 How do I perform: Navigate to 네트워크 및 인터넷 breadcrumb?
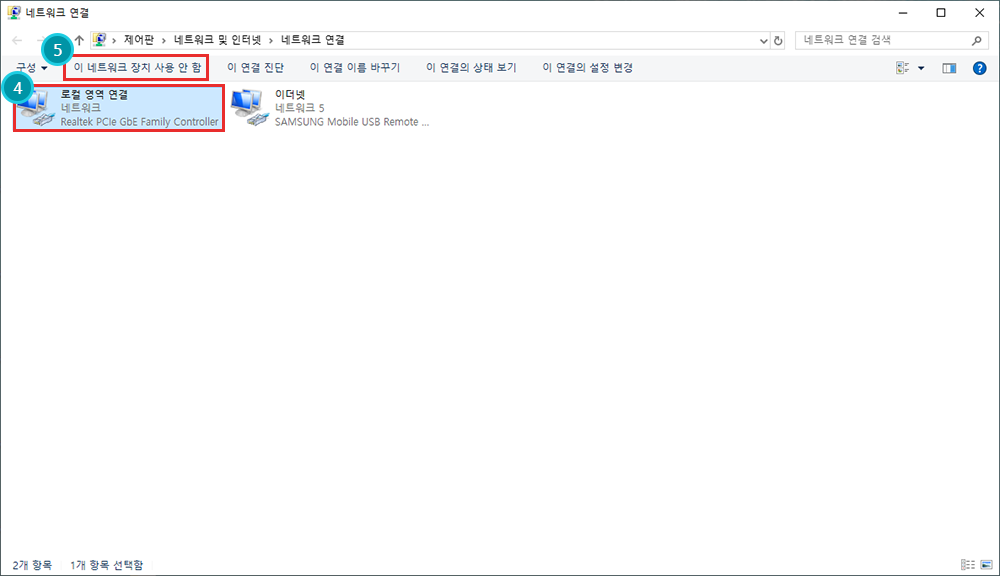coord(217,40)
